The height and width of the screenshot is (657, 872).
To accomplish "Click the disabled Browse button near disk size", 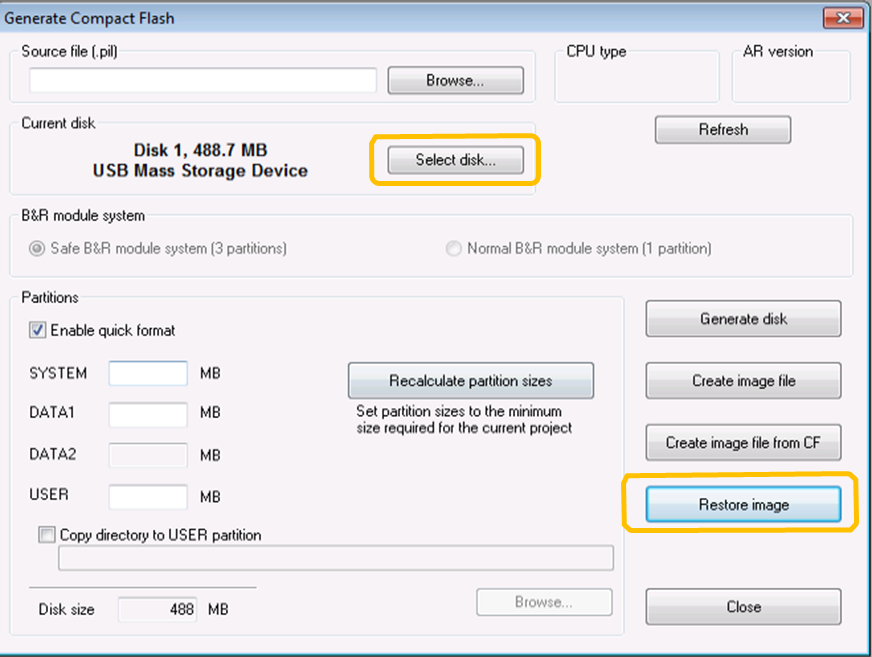I will tap(544, 601).
